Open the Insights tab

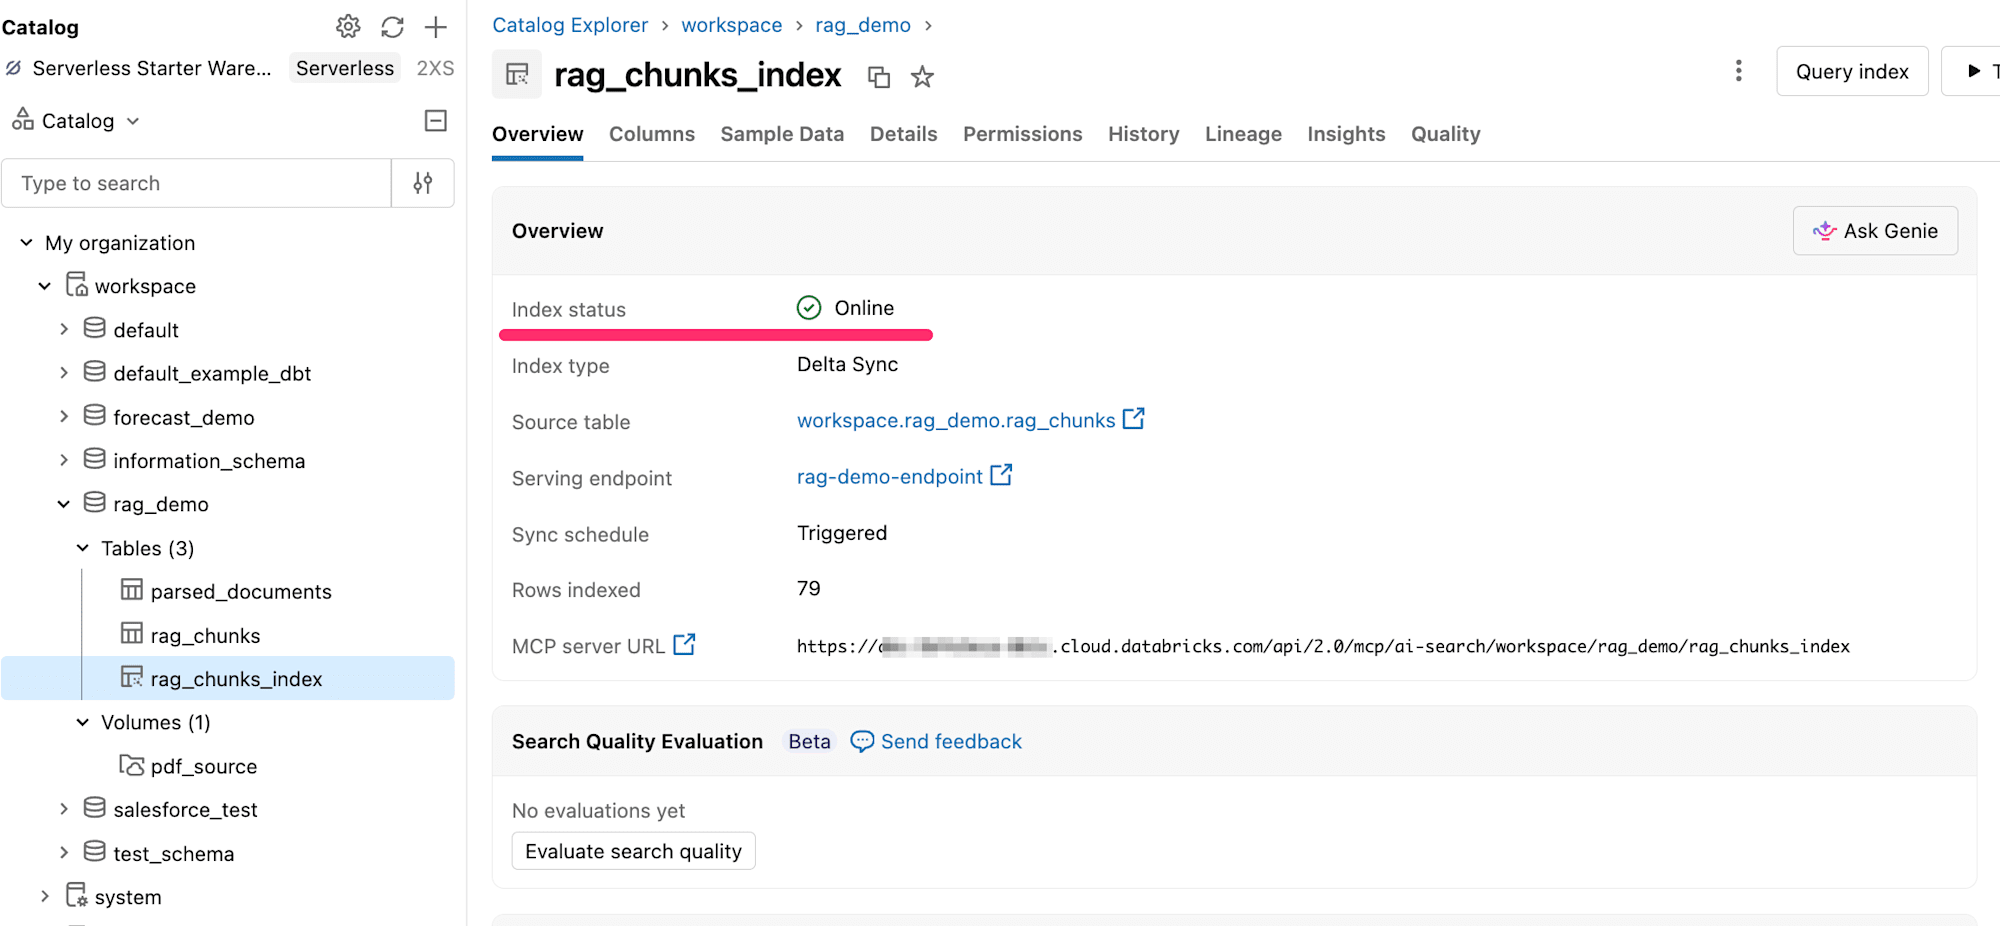[1346, 134]
